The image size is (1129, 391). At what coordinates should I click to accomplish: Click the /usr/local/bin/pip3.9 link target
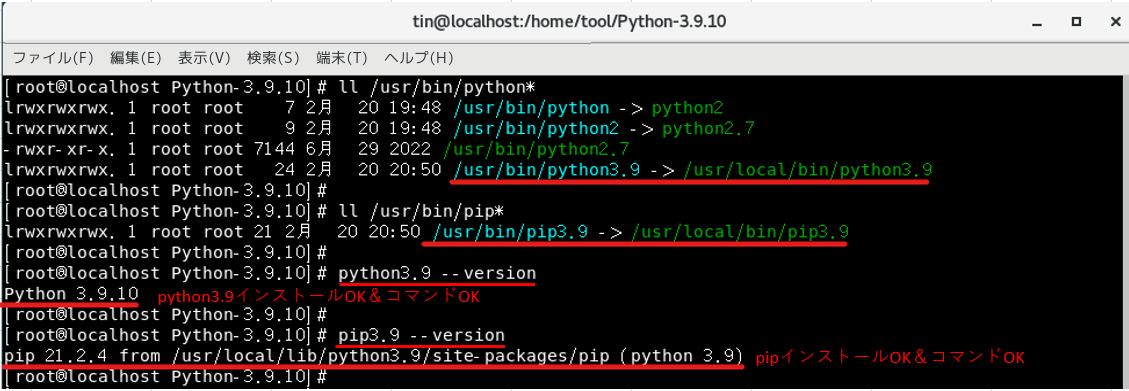point(739,233)
